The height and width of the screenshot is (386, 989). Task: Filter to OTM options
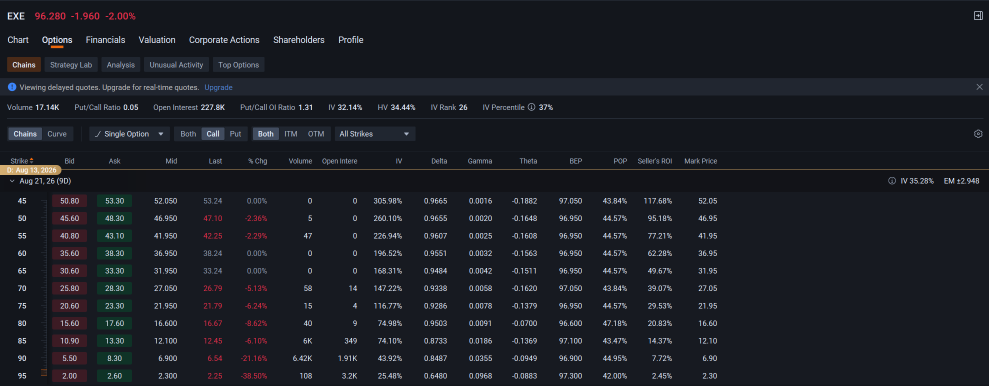tap(316, 134)
